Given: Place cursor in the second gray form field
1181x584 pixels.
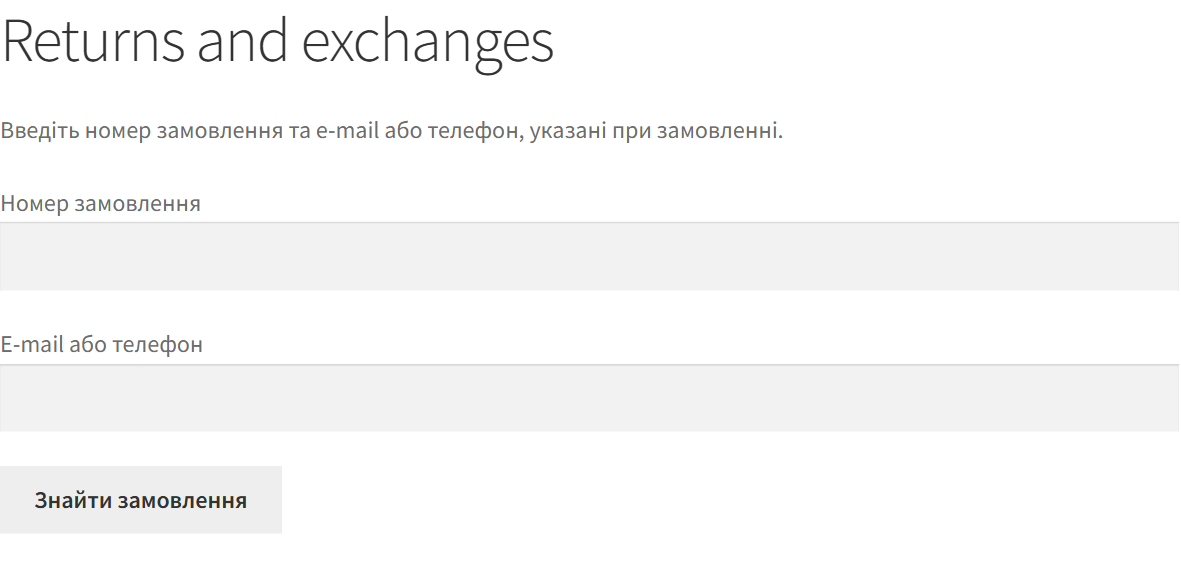Looking at the screenshot, I should (590, 398).
